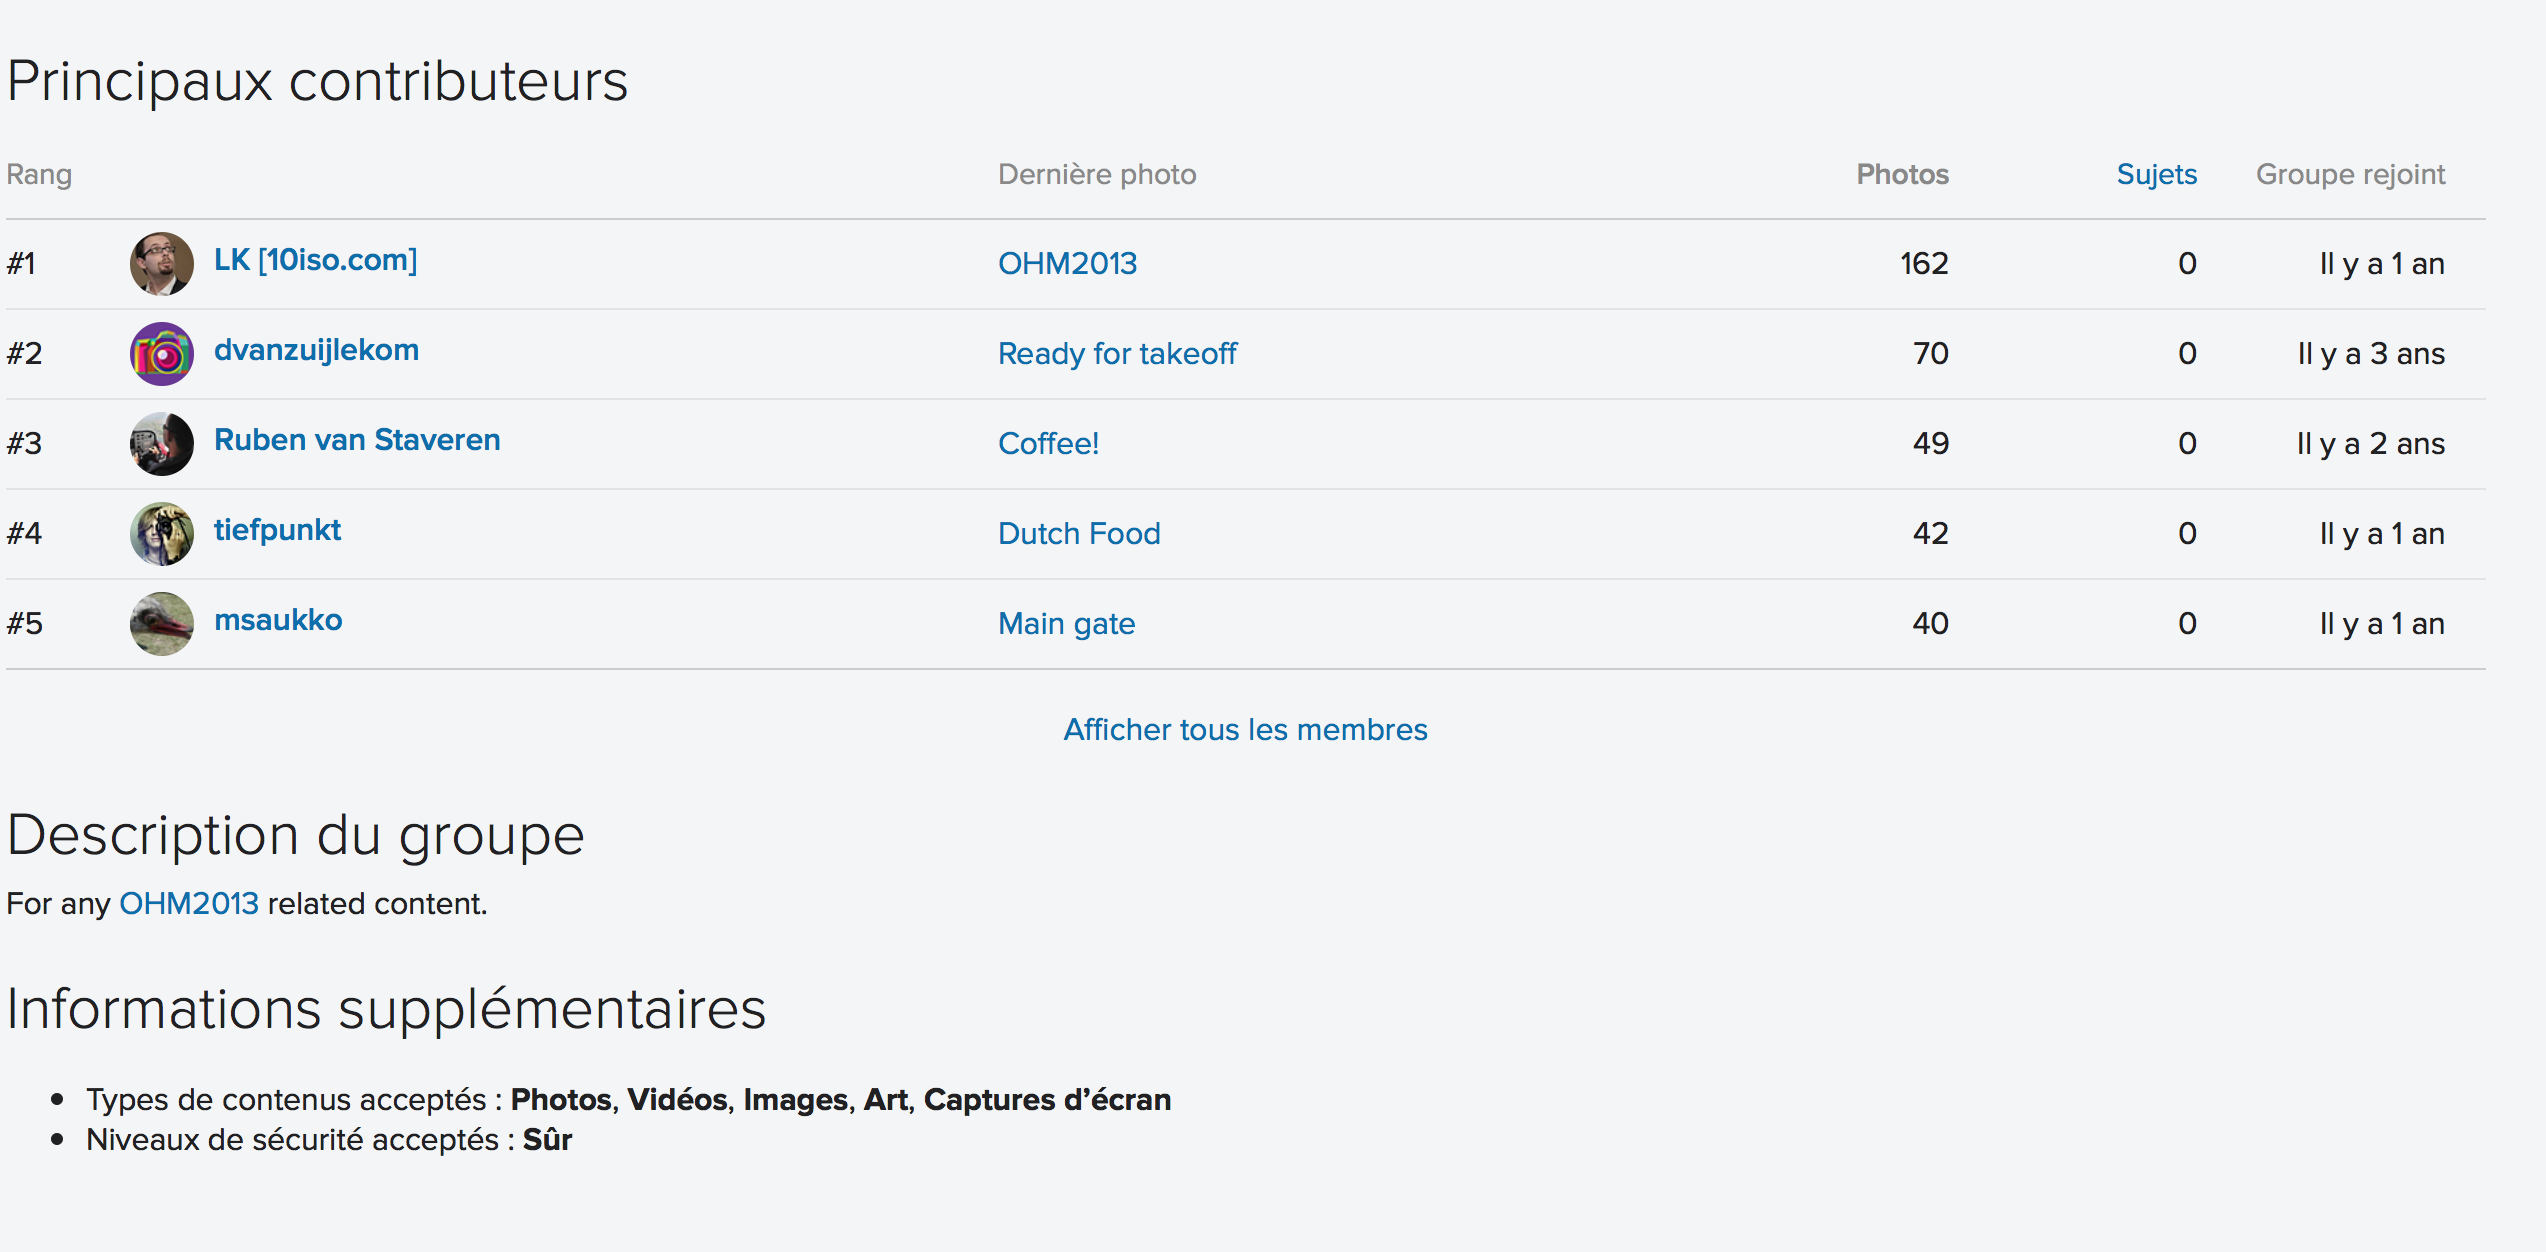Screen dimensions: 2546x1252
Task: Visit Ruben van Staveren's profile
Action: coord(357,440)
